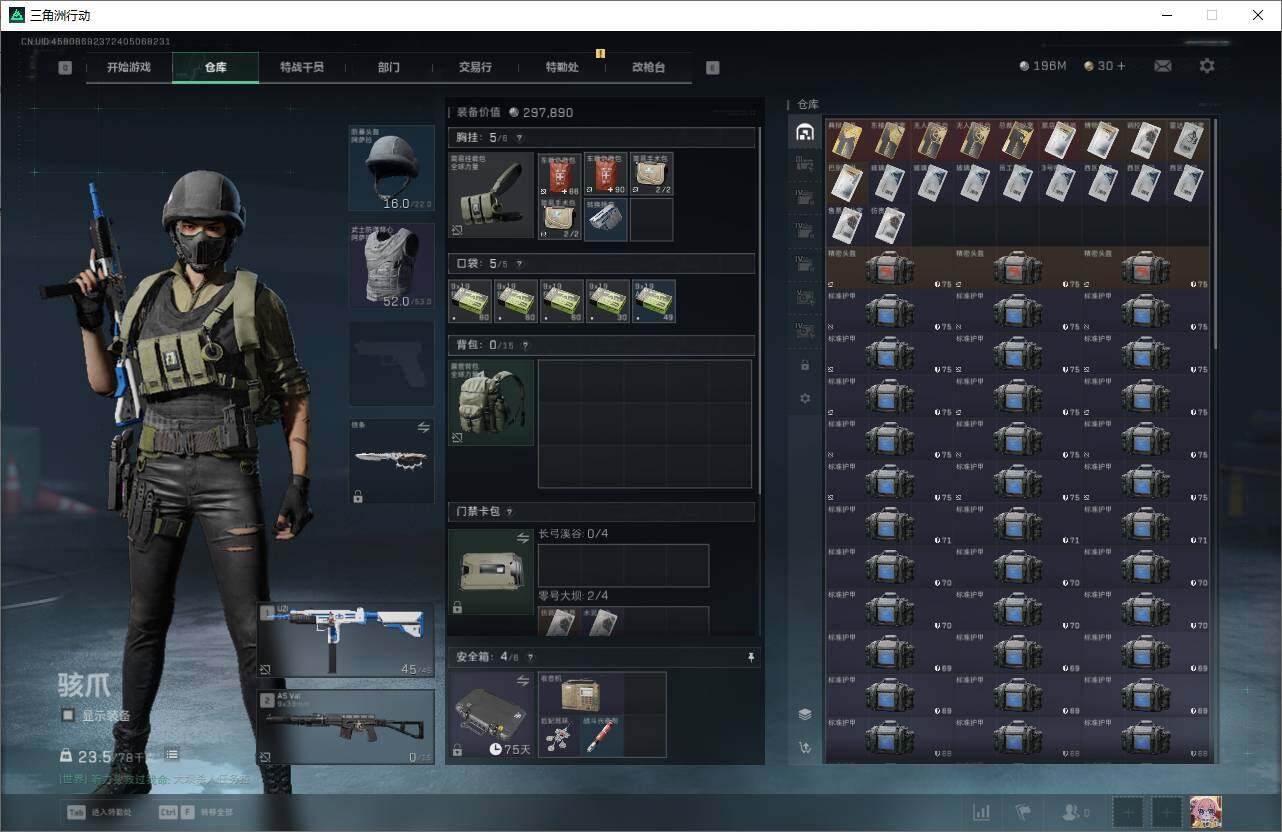This screenshot has height=832, width=1282.
Task: Click the help icon beside 安全箱
Action: pyautogui.click(x=531, y=657)
